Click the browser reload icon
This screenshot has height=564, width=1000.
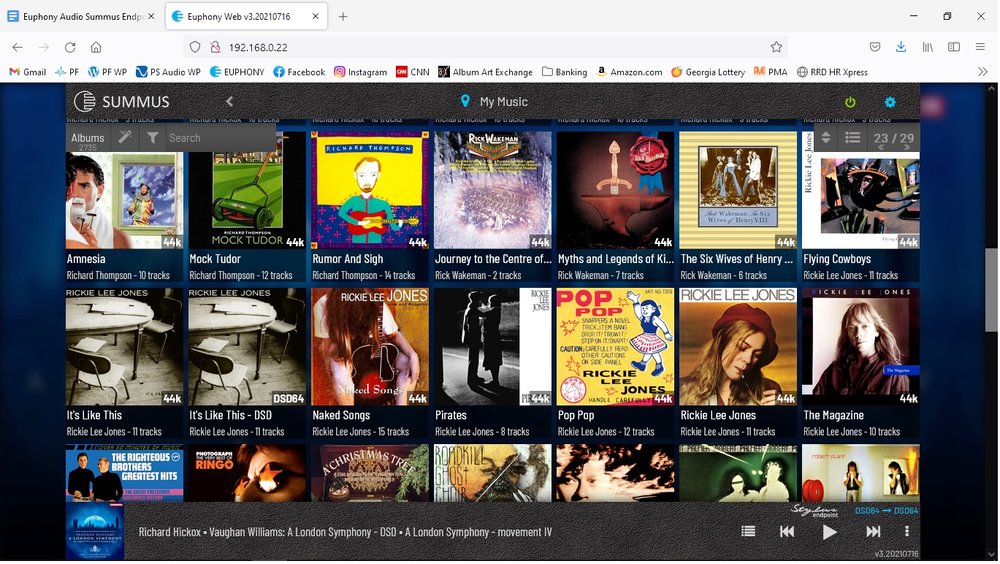click(x=70, y=47)
